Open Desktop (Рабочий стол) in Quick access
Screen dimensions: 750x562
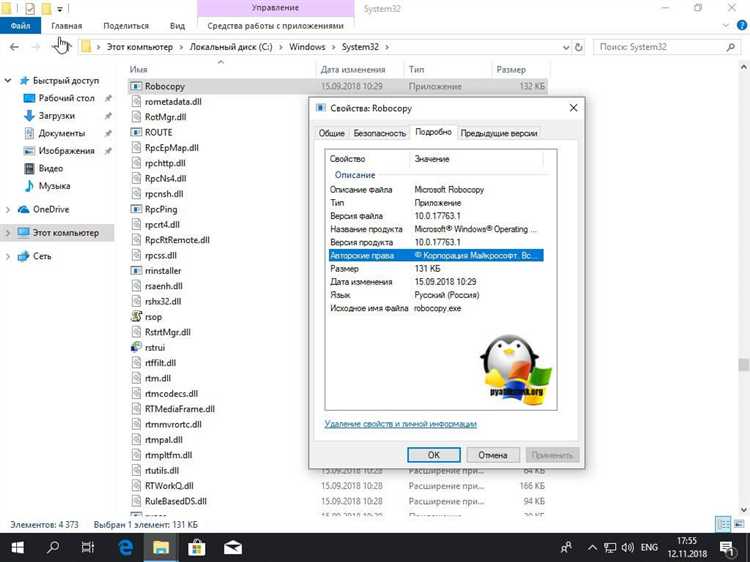point(66,98)
